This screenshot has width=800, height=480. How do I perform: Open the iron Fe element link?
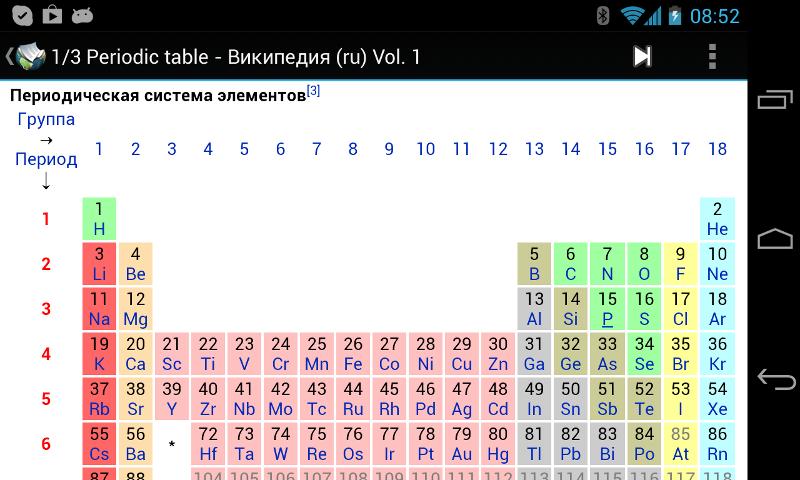(x=353, y=364)
